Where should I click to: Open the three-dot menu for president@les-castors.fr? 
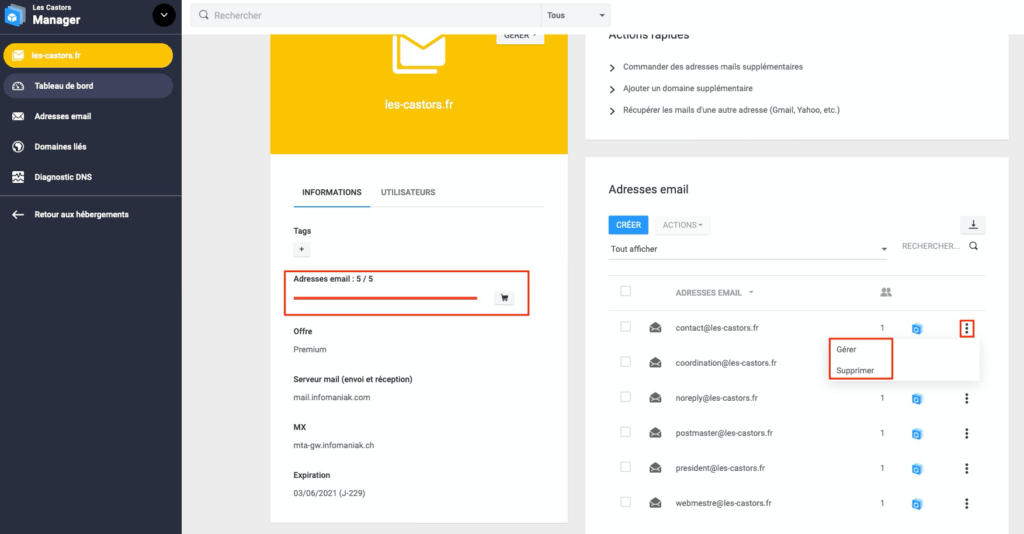point(967,469)
